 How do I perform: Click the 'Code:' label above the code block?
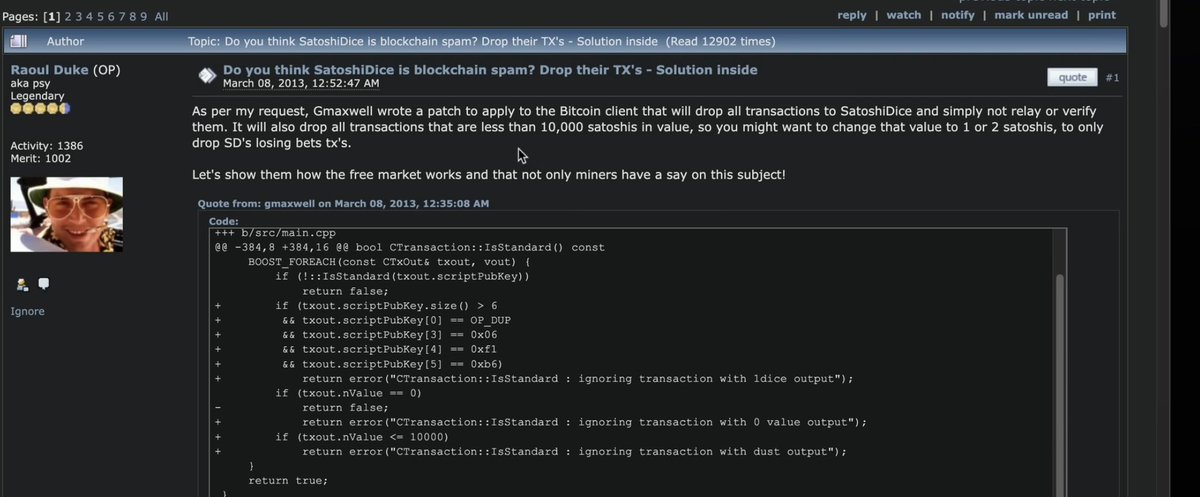[224, 221]
